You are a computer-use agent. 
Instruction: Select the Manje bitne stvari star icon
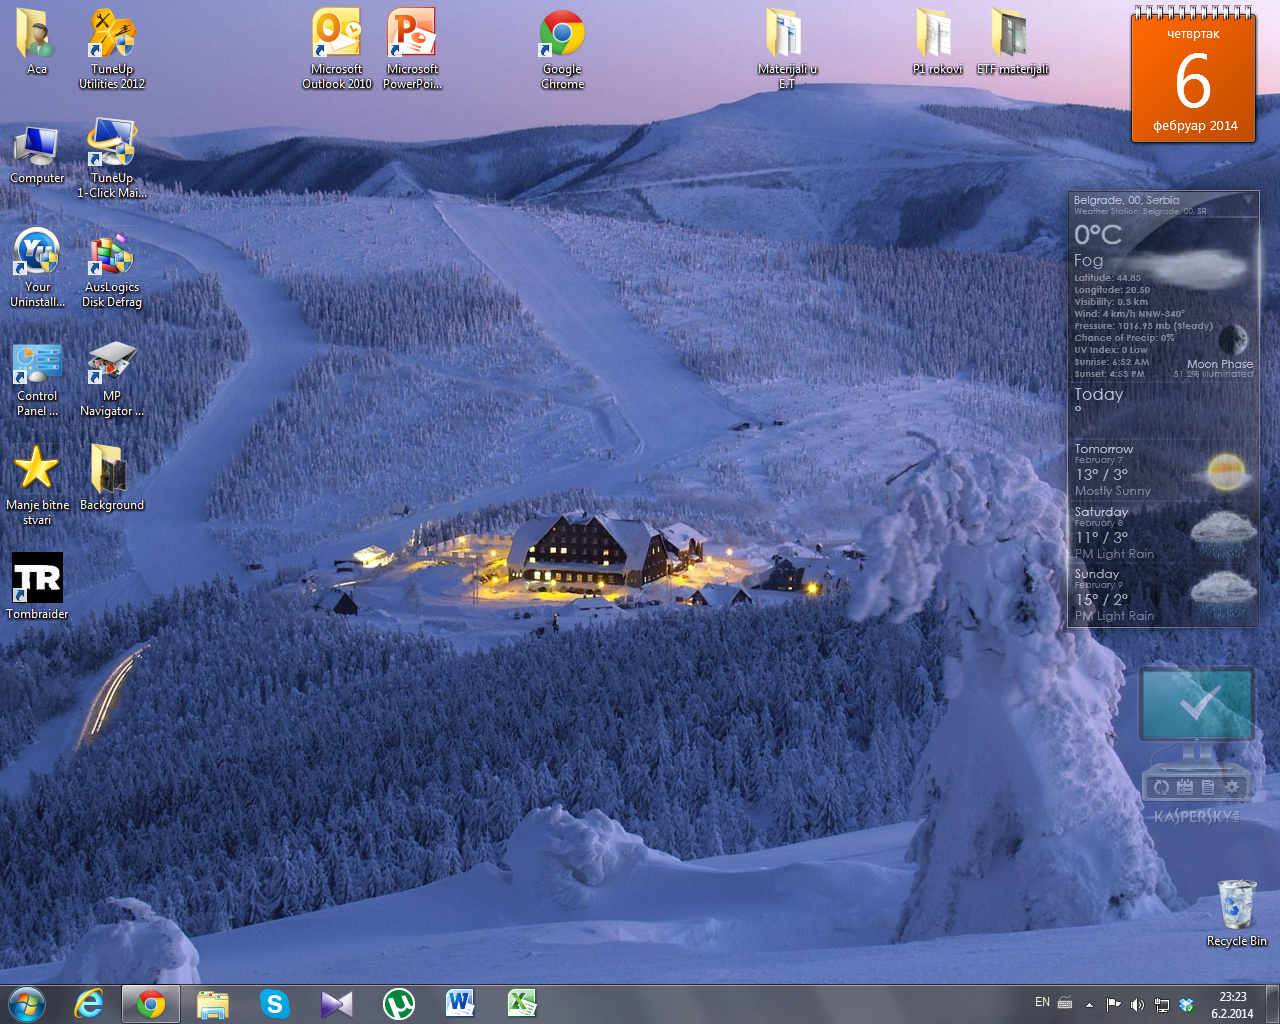coord(37,485)
